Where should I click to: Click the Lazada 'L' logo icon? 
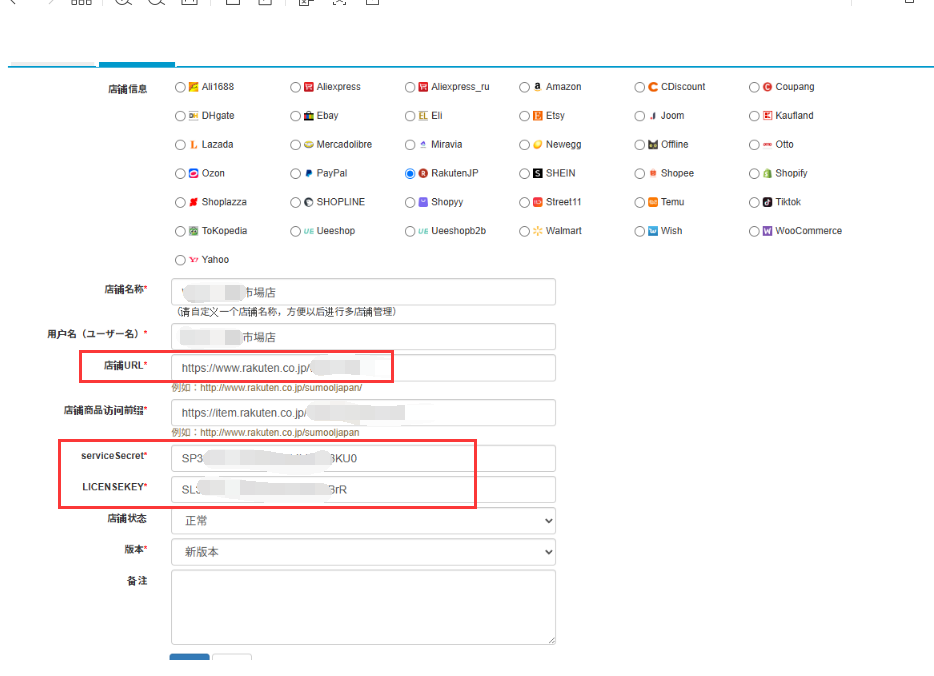point(194,145)
